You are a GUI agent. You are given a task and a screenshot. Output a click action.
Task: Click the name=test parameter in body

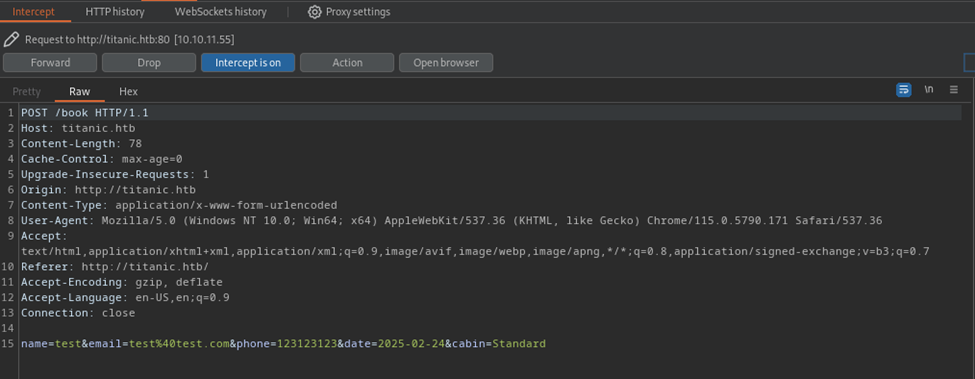click(51, 344)
